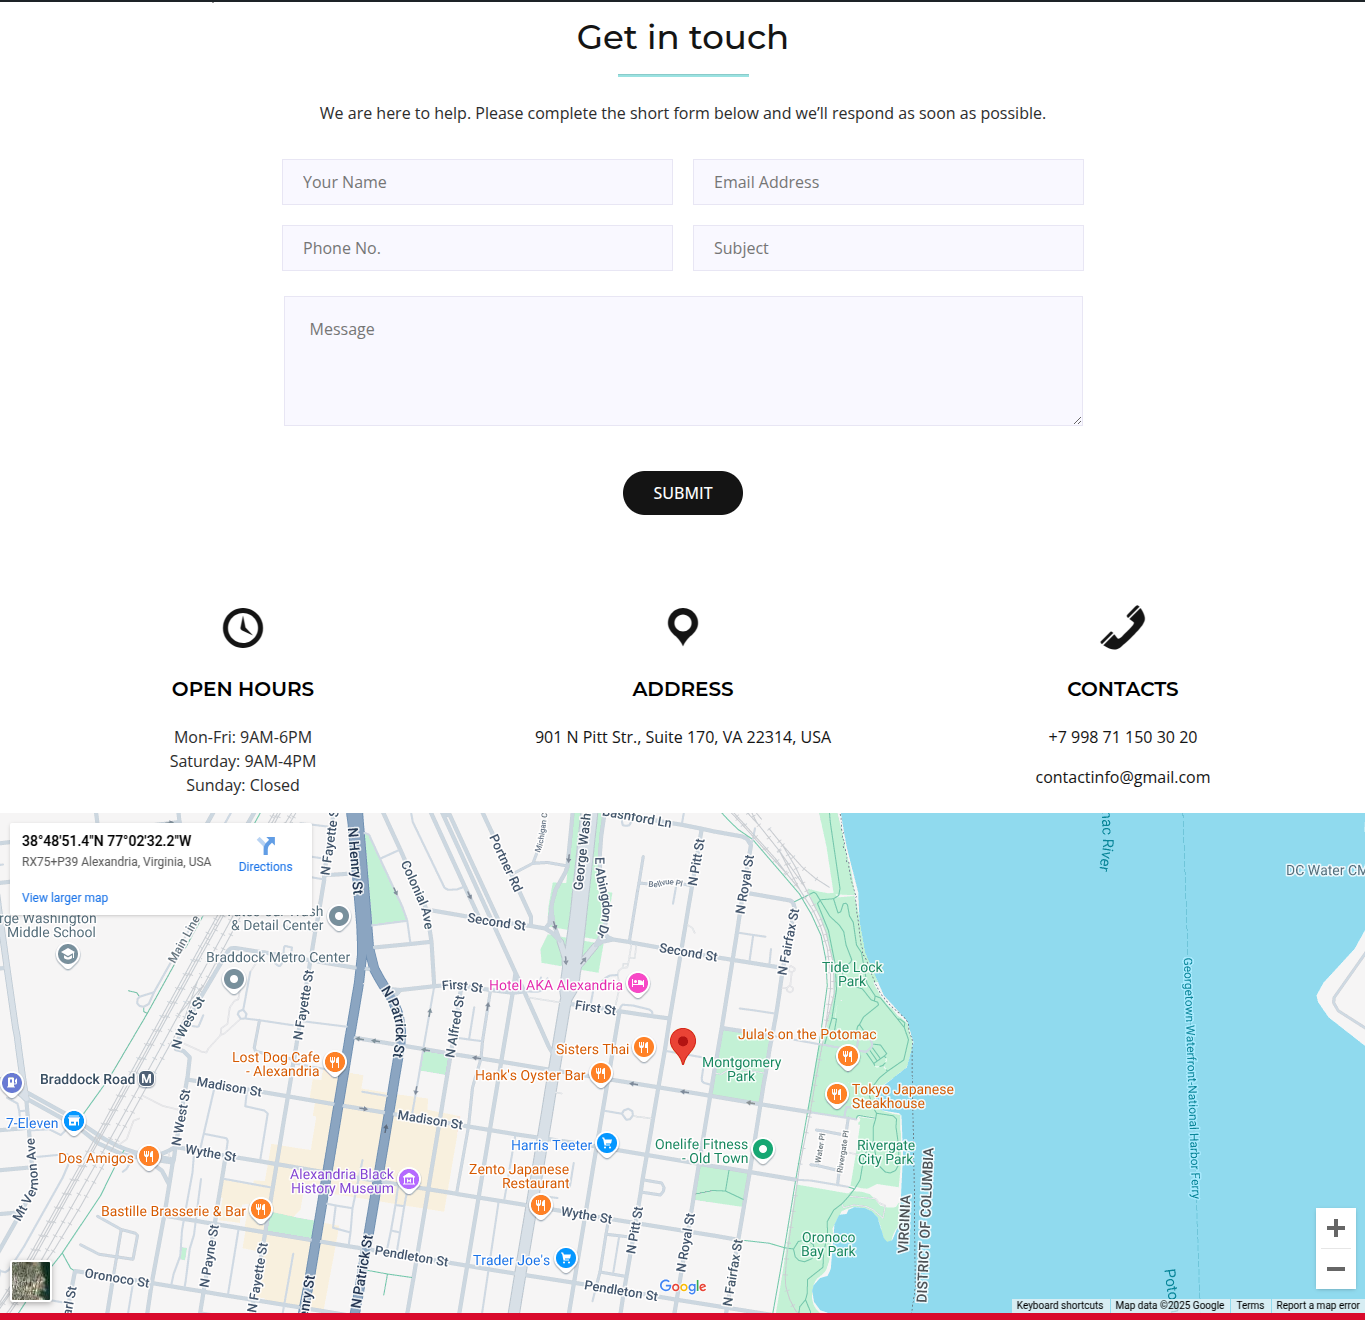Viewport: 1365px width, 1320px height.
Task: Select the Subject input box
Action: (x=887, y=248)
